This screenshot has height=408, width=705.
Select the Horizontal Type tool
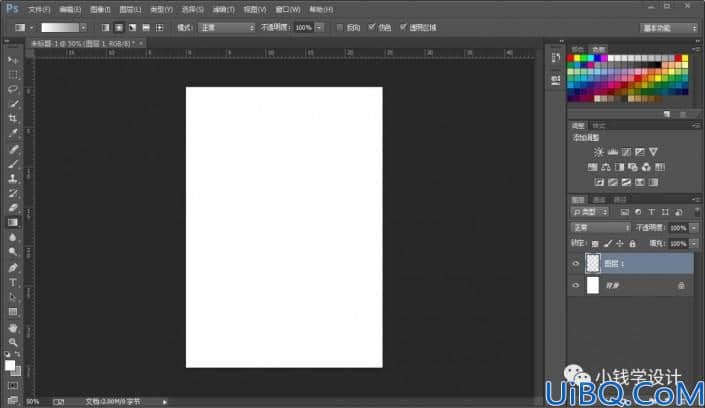[13, 282]
